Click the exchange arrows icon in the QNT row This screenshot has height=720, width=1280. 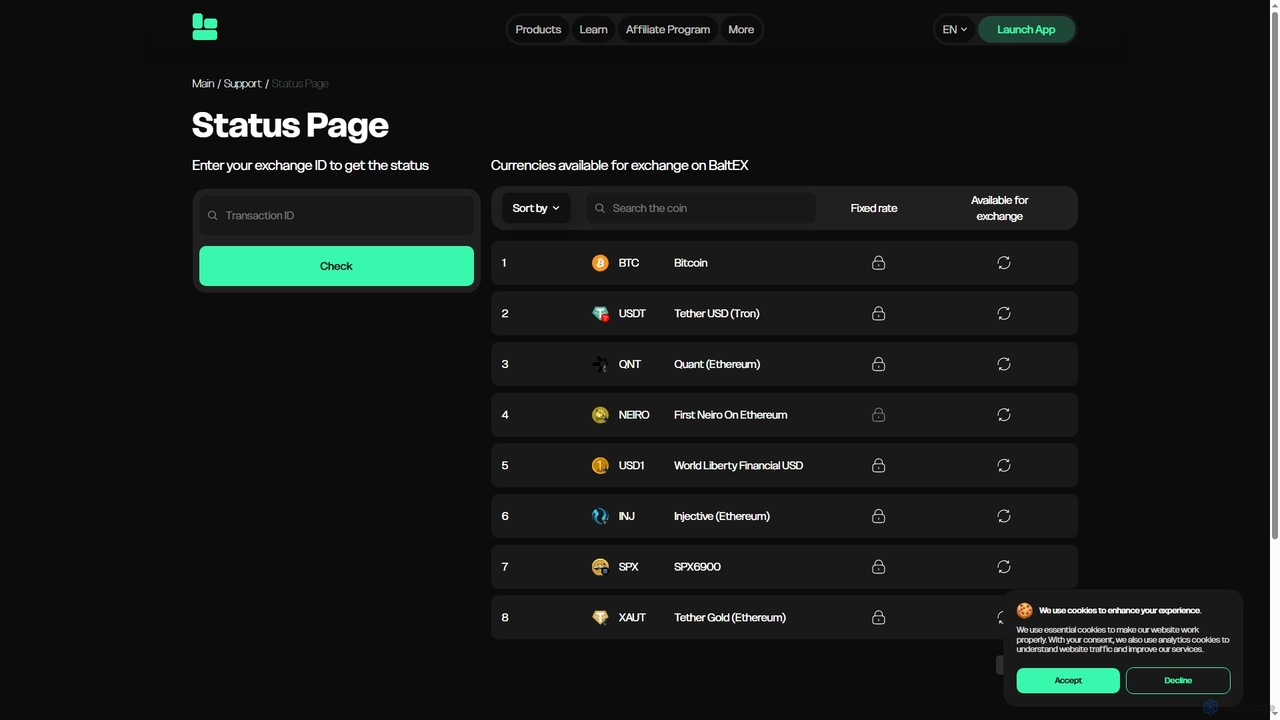[1004, 364]
